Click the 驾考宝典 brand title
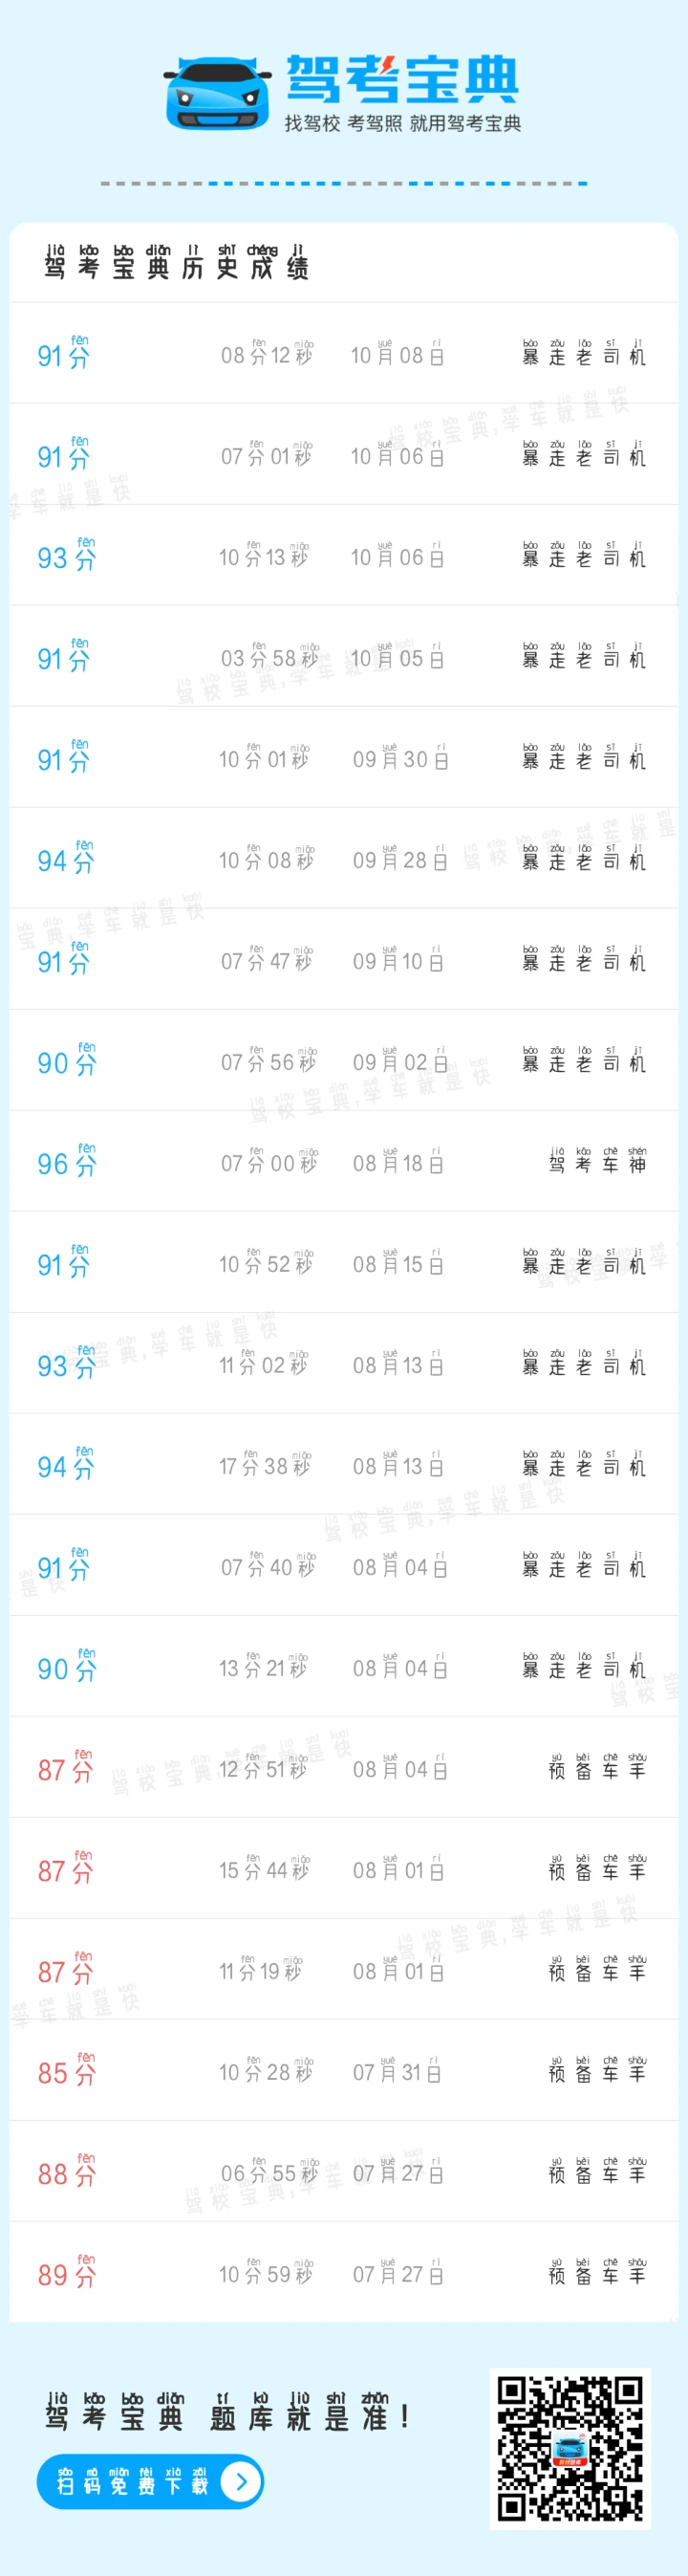Image resolution: width=688 pixels, height=2576 pixels. tap(402, 80)
